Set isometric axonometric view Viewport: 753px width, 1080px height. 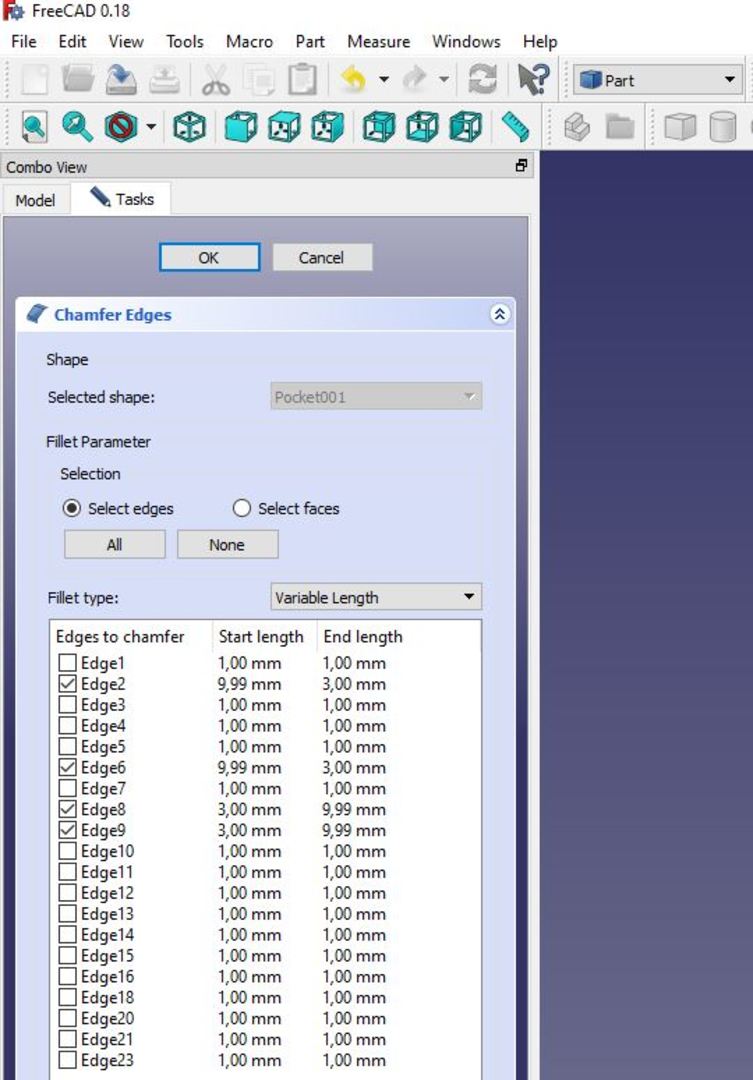(189, 127)
